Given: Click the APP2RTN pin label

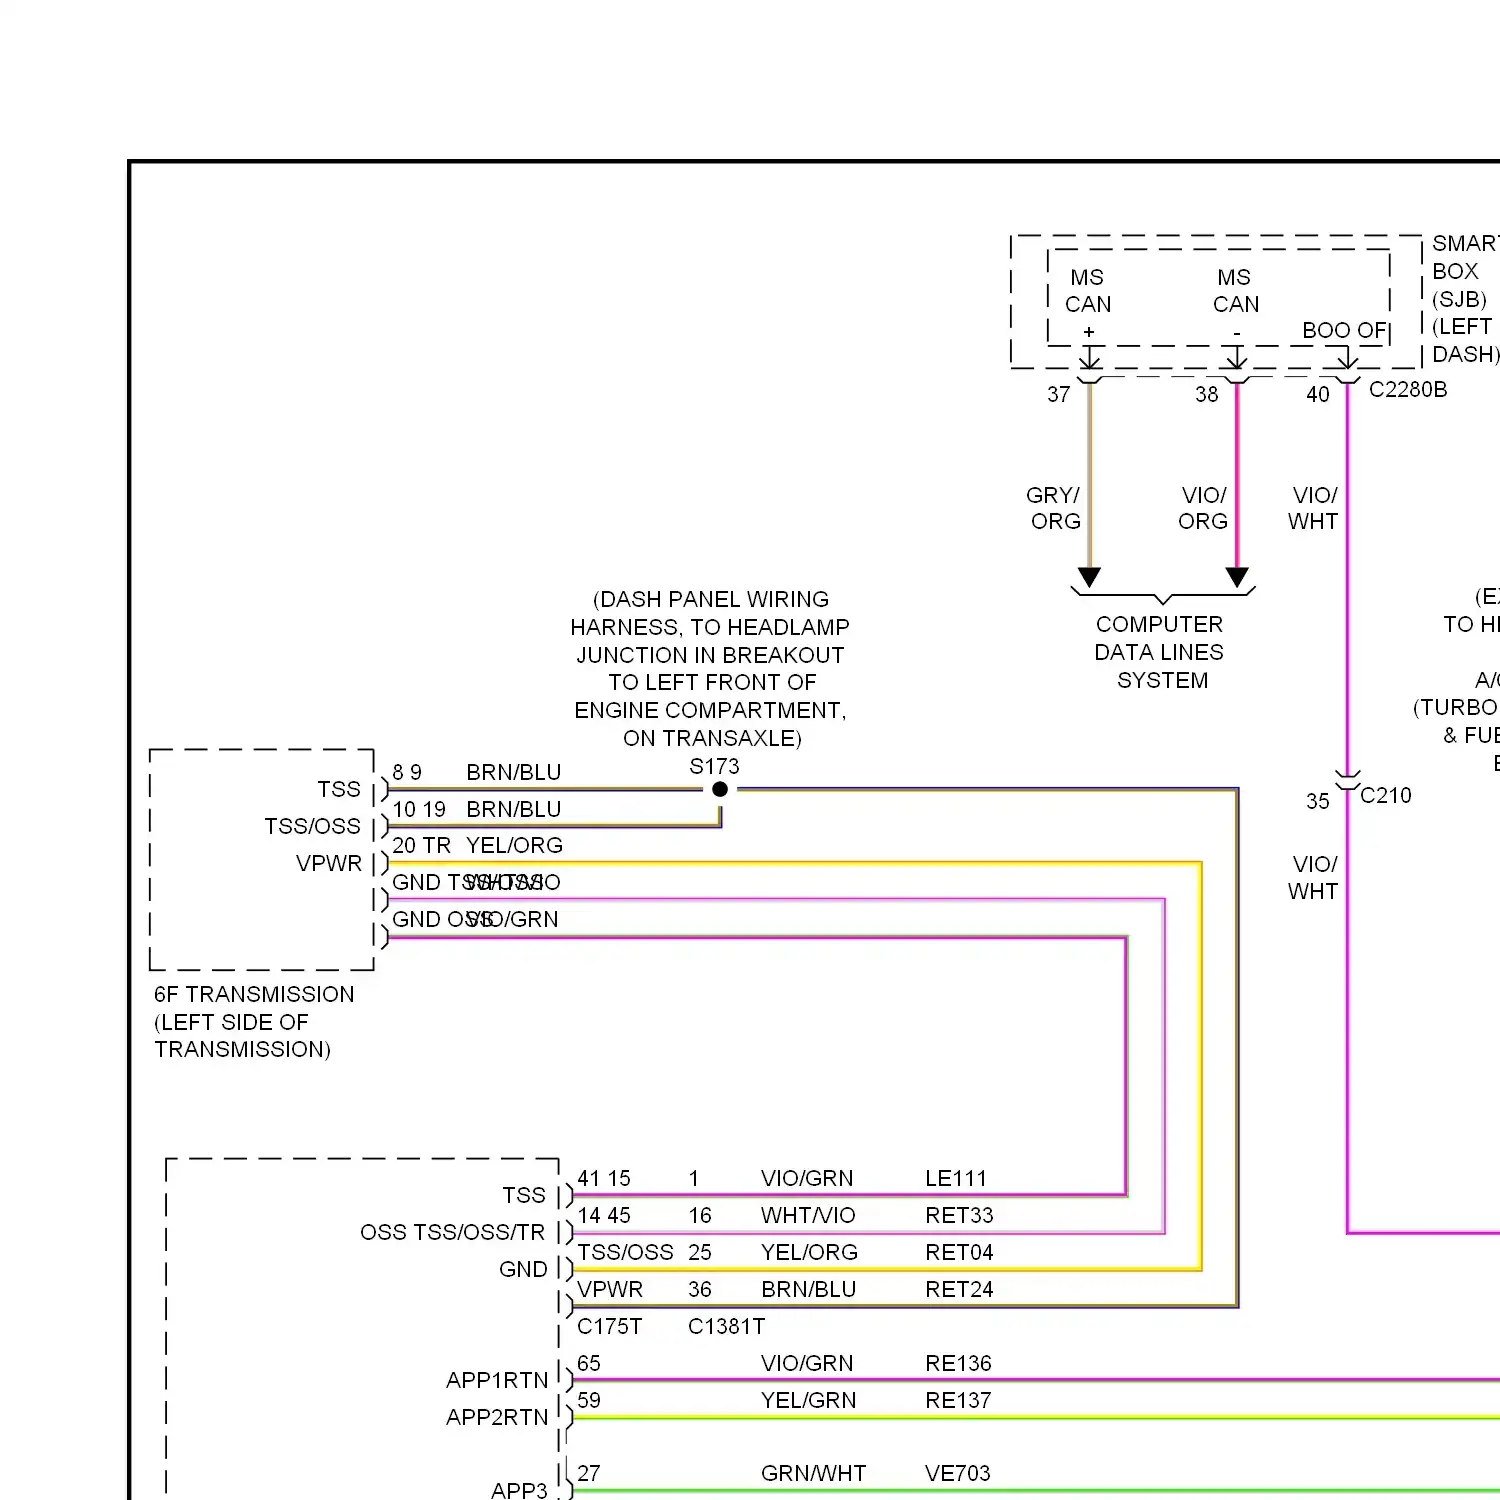Looking at the screenshot, I should [497, 1417].
